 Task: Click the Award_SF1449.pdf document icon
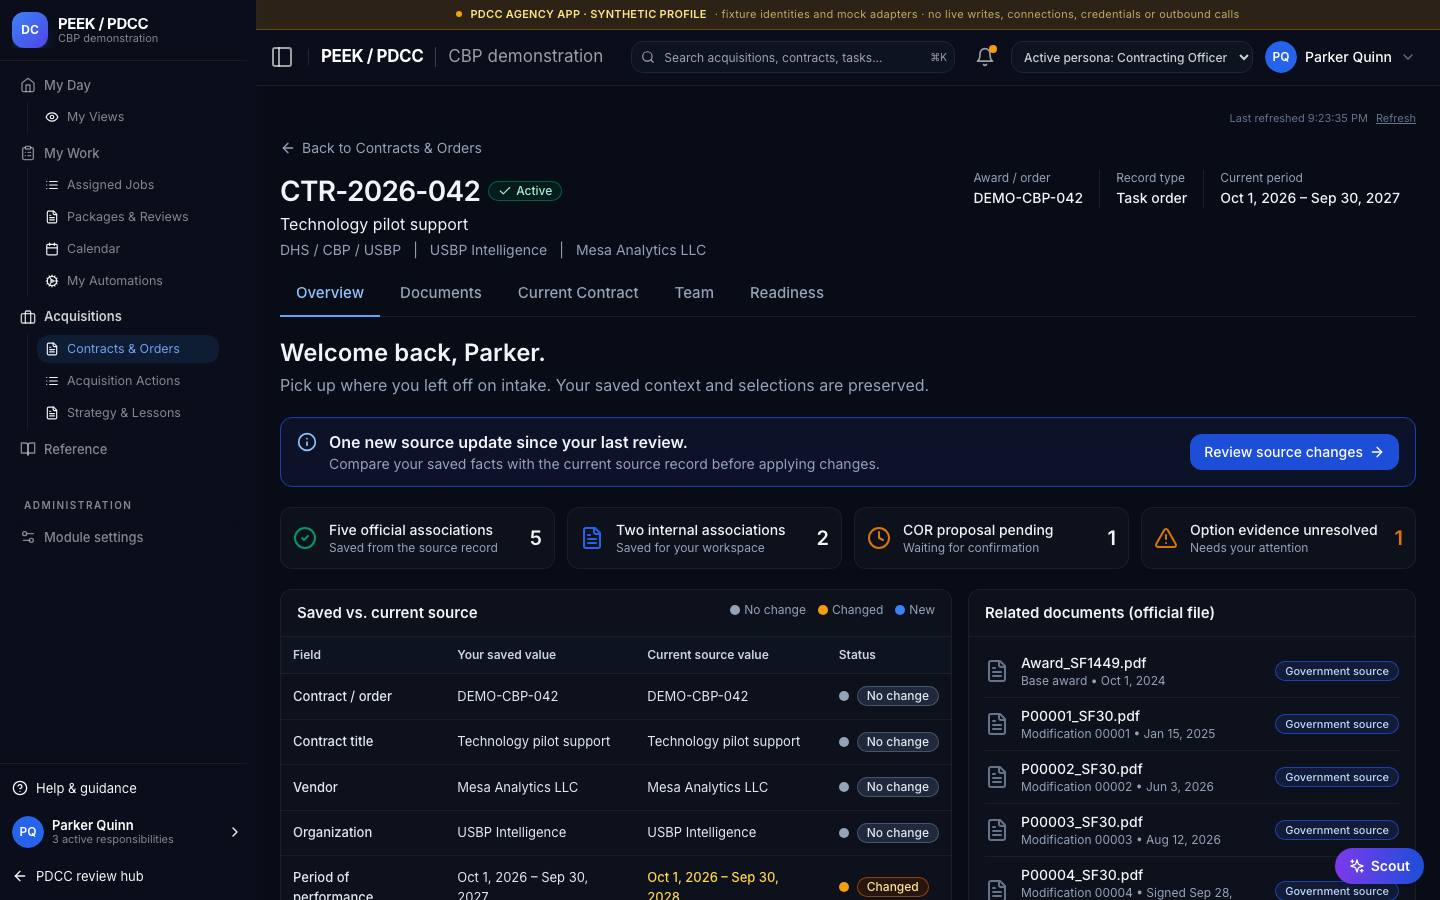(x=997, y=671)
